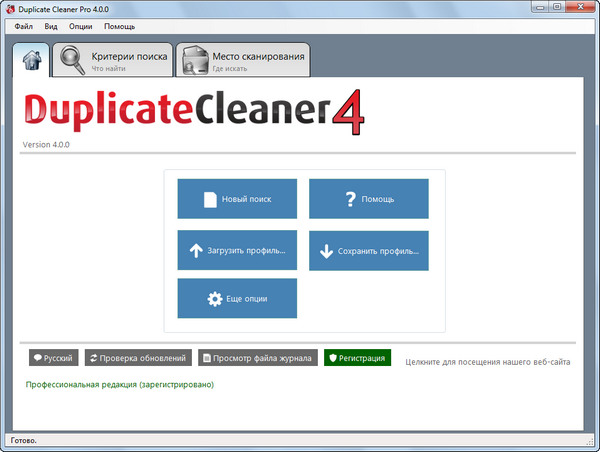Click the green Регистрация button
This screenshot has width=600, height=452.
(x=357, y=358)
